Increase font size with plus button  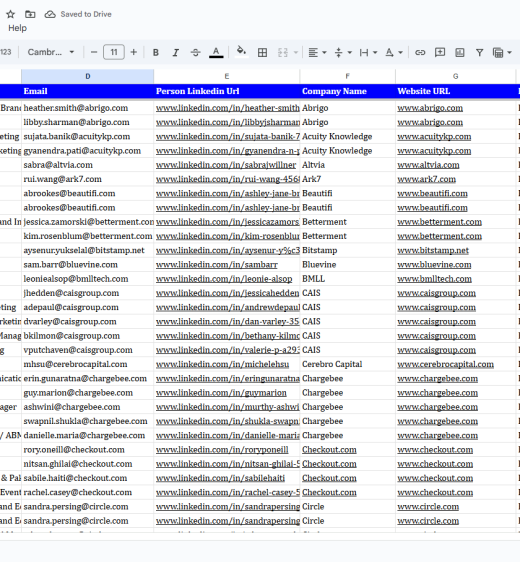click(134, 52)
